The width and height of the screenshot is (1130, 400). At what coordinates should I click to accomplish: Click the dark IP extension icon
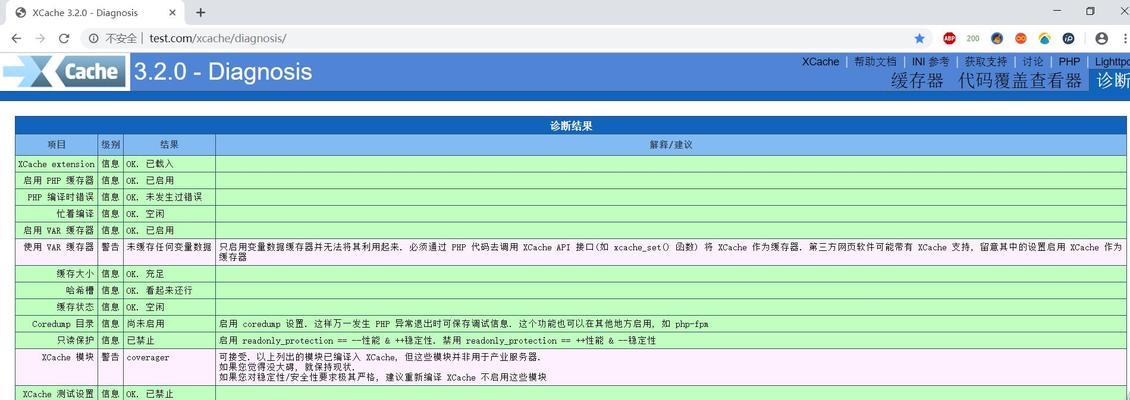[x=1069, y=38]
